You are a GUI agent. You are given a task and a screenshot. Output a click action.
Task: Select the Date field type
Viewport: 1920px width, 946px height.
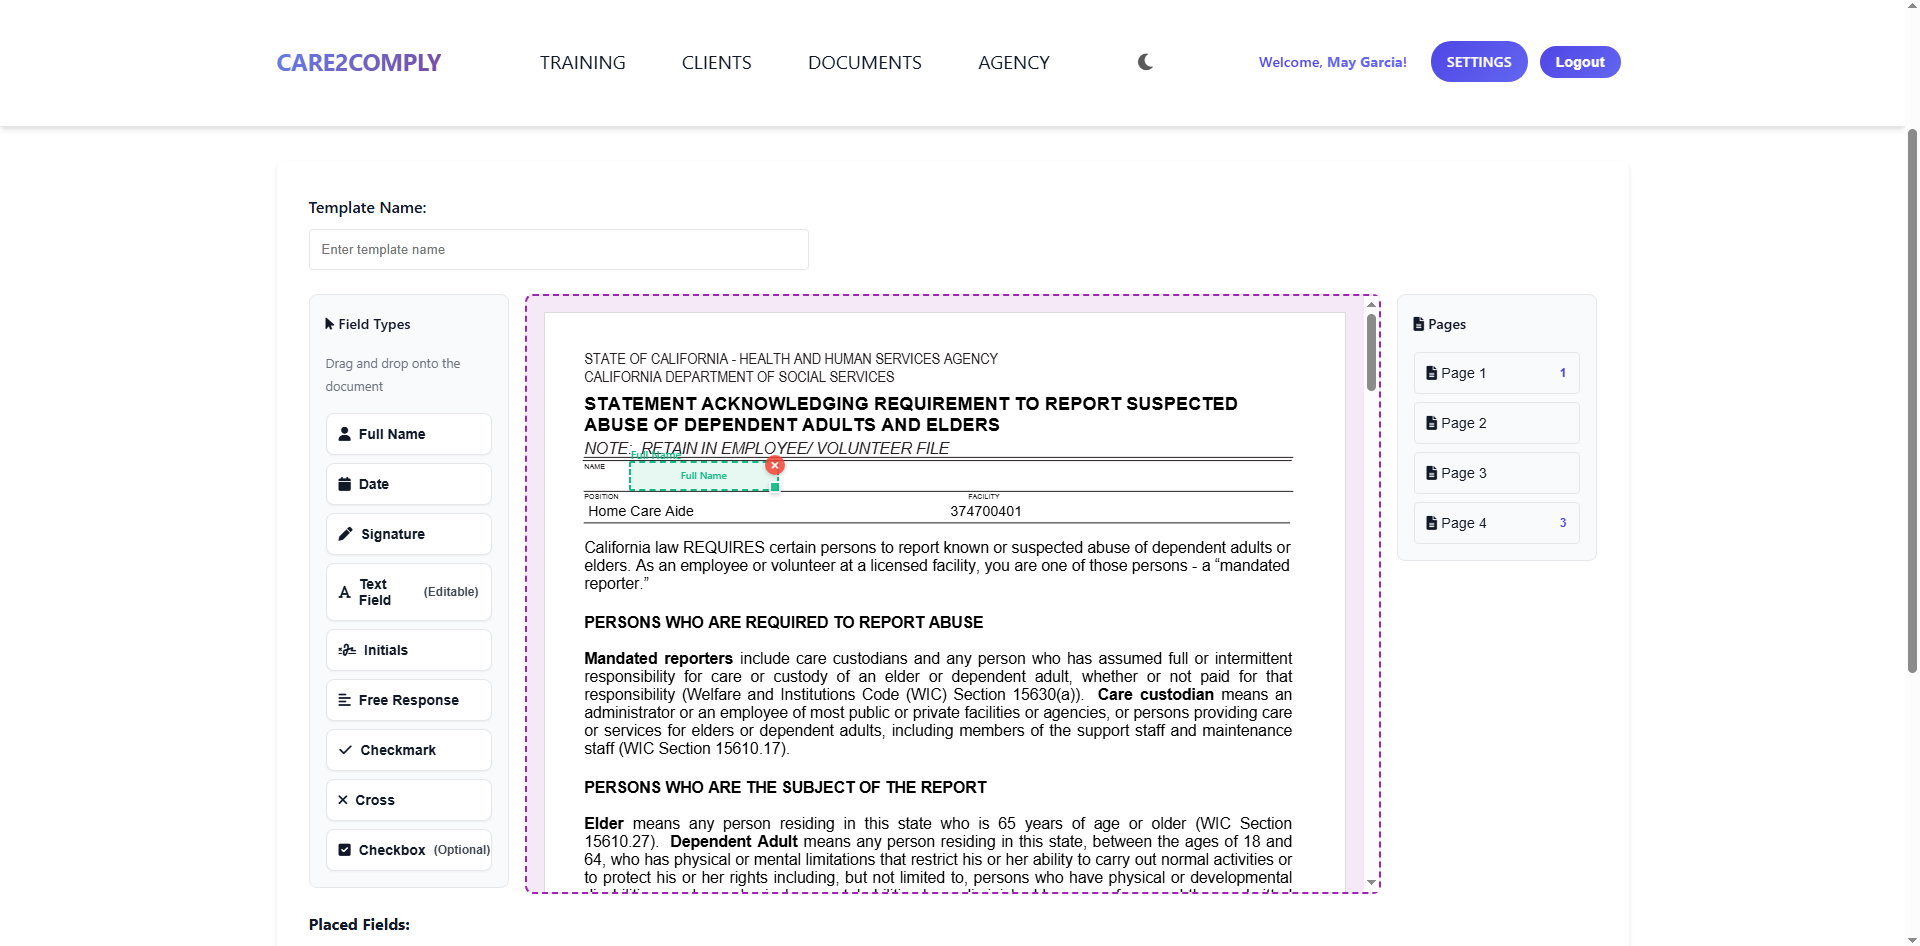coord(408,483)
